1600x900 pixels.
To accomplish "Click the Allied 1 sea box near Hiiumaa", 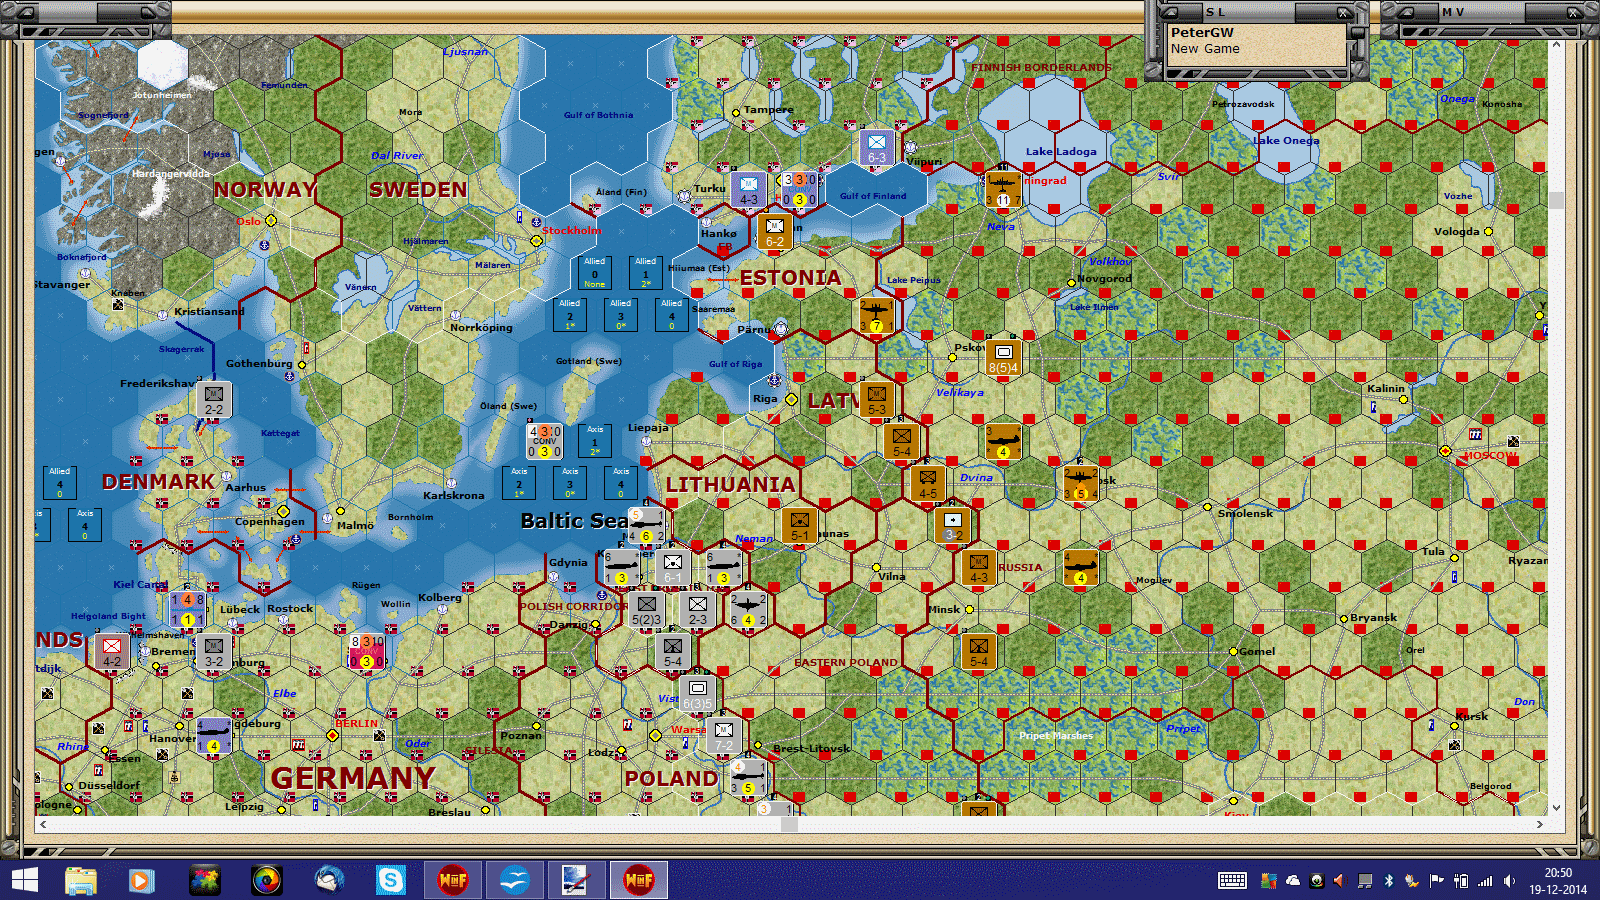I will pos(646,273).
